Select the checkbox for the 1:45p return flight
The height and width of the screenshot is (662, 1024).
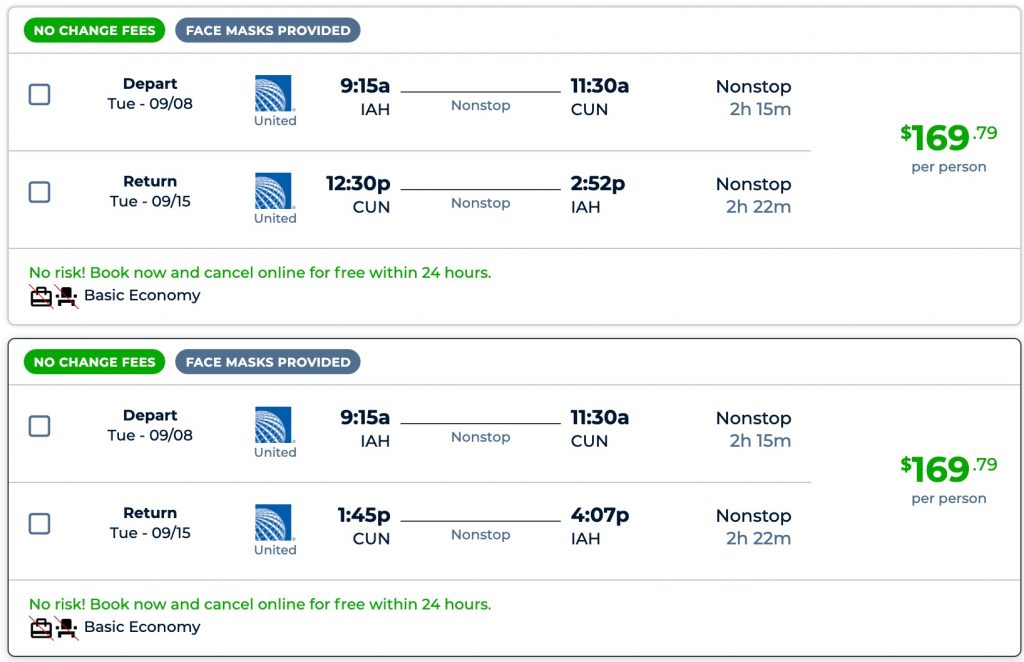tap(39, 524)
